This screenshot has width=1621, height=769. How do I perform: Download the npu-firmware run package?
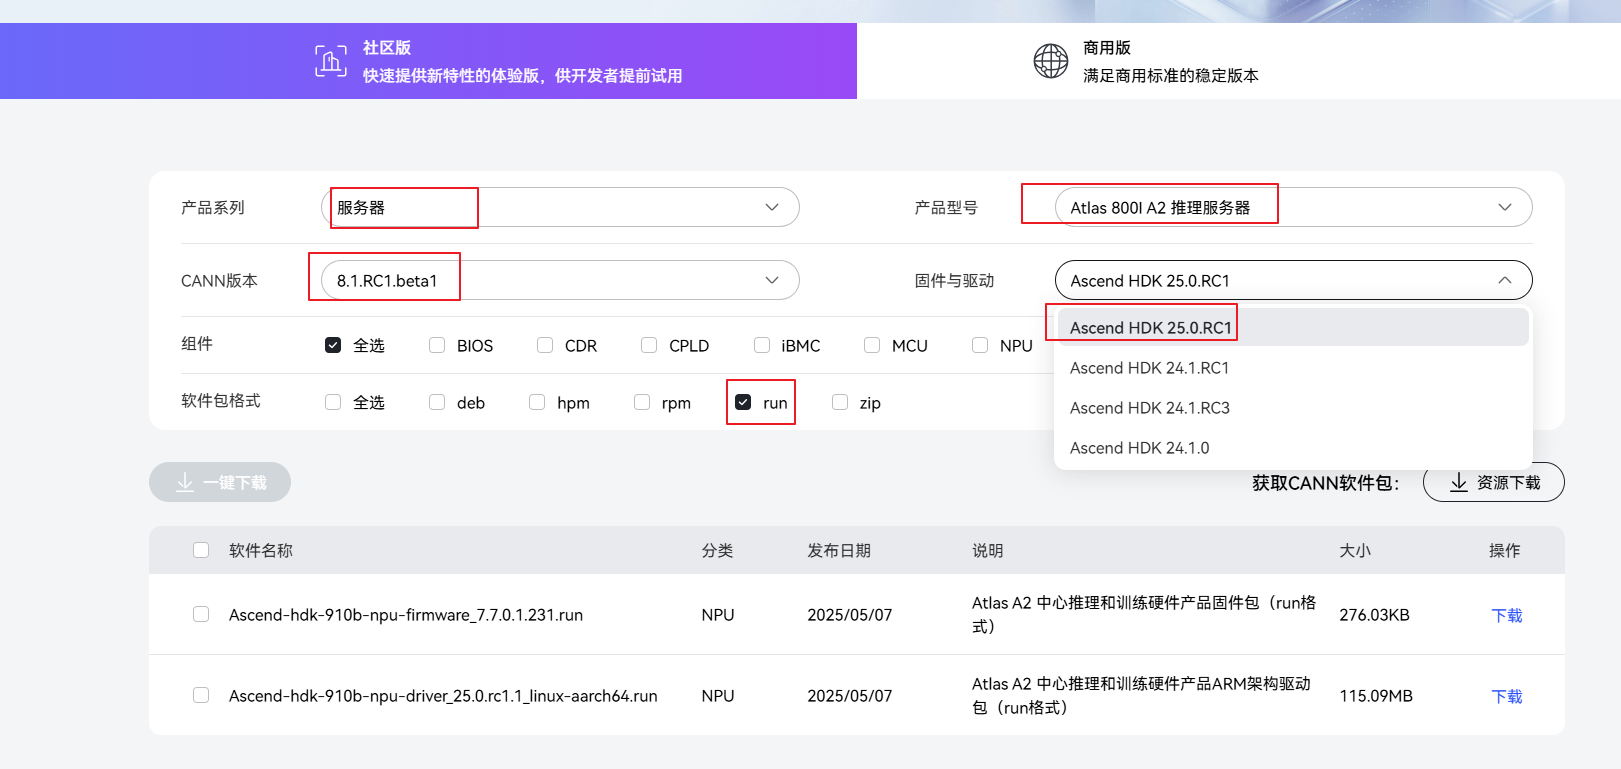(1506, 615)
